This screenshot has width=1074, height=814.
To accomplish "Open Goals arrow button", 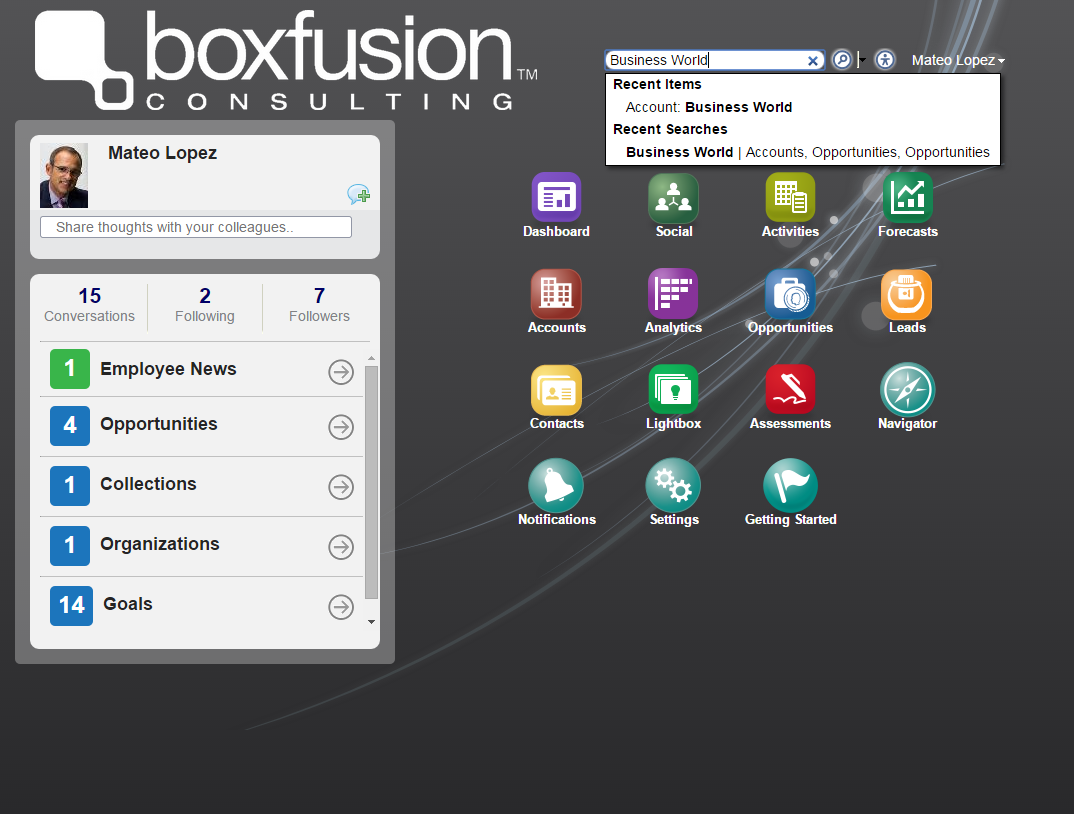I will (x=341, y=606).
